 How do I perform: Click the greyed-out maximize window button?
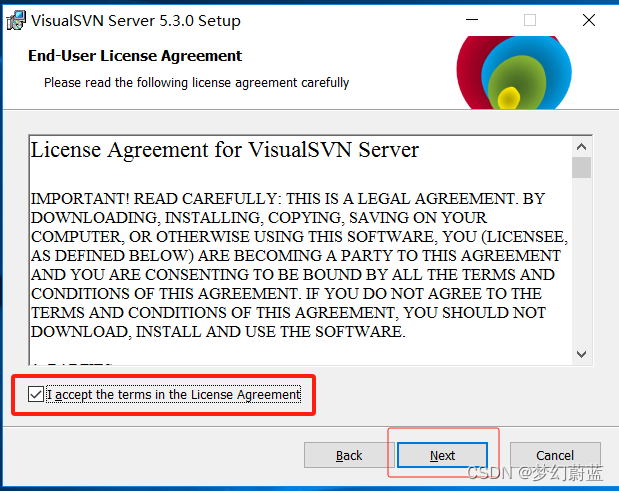click(x=530, y=20)
